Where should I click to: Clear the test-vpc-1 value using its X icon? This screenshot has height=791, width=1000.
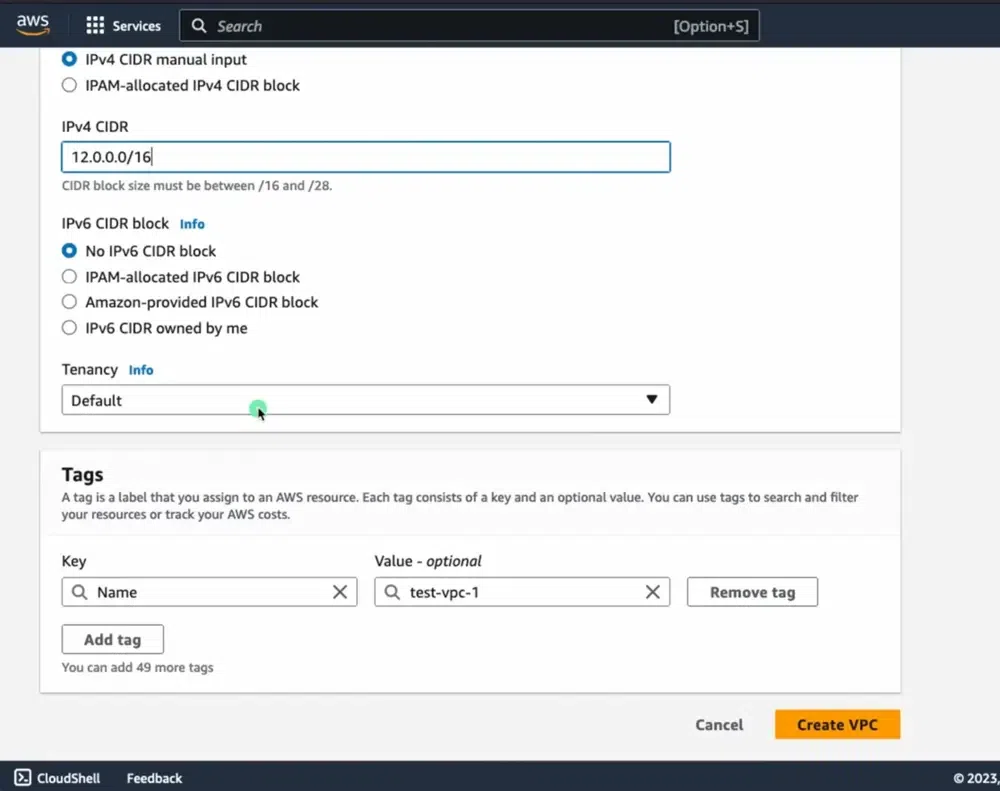pos(653,592)
